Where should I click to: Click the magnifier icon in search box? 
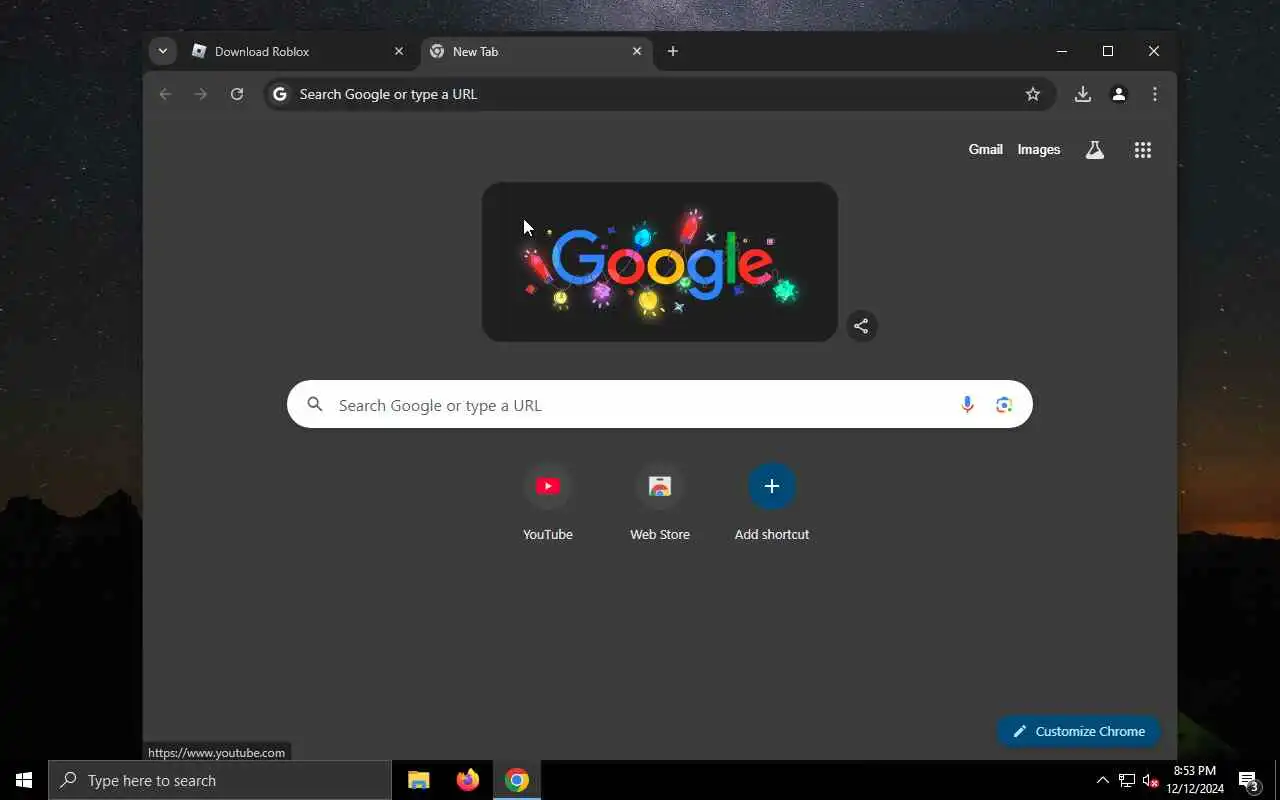[x=315, y=405]
